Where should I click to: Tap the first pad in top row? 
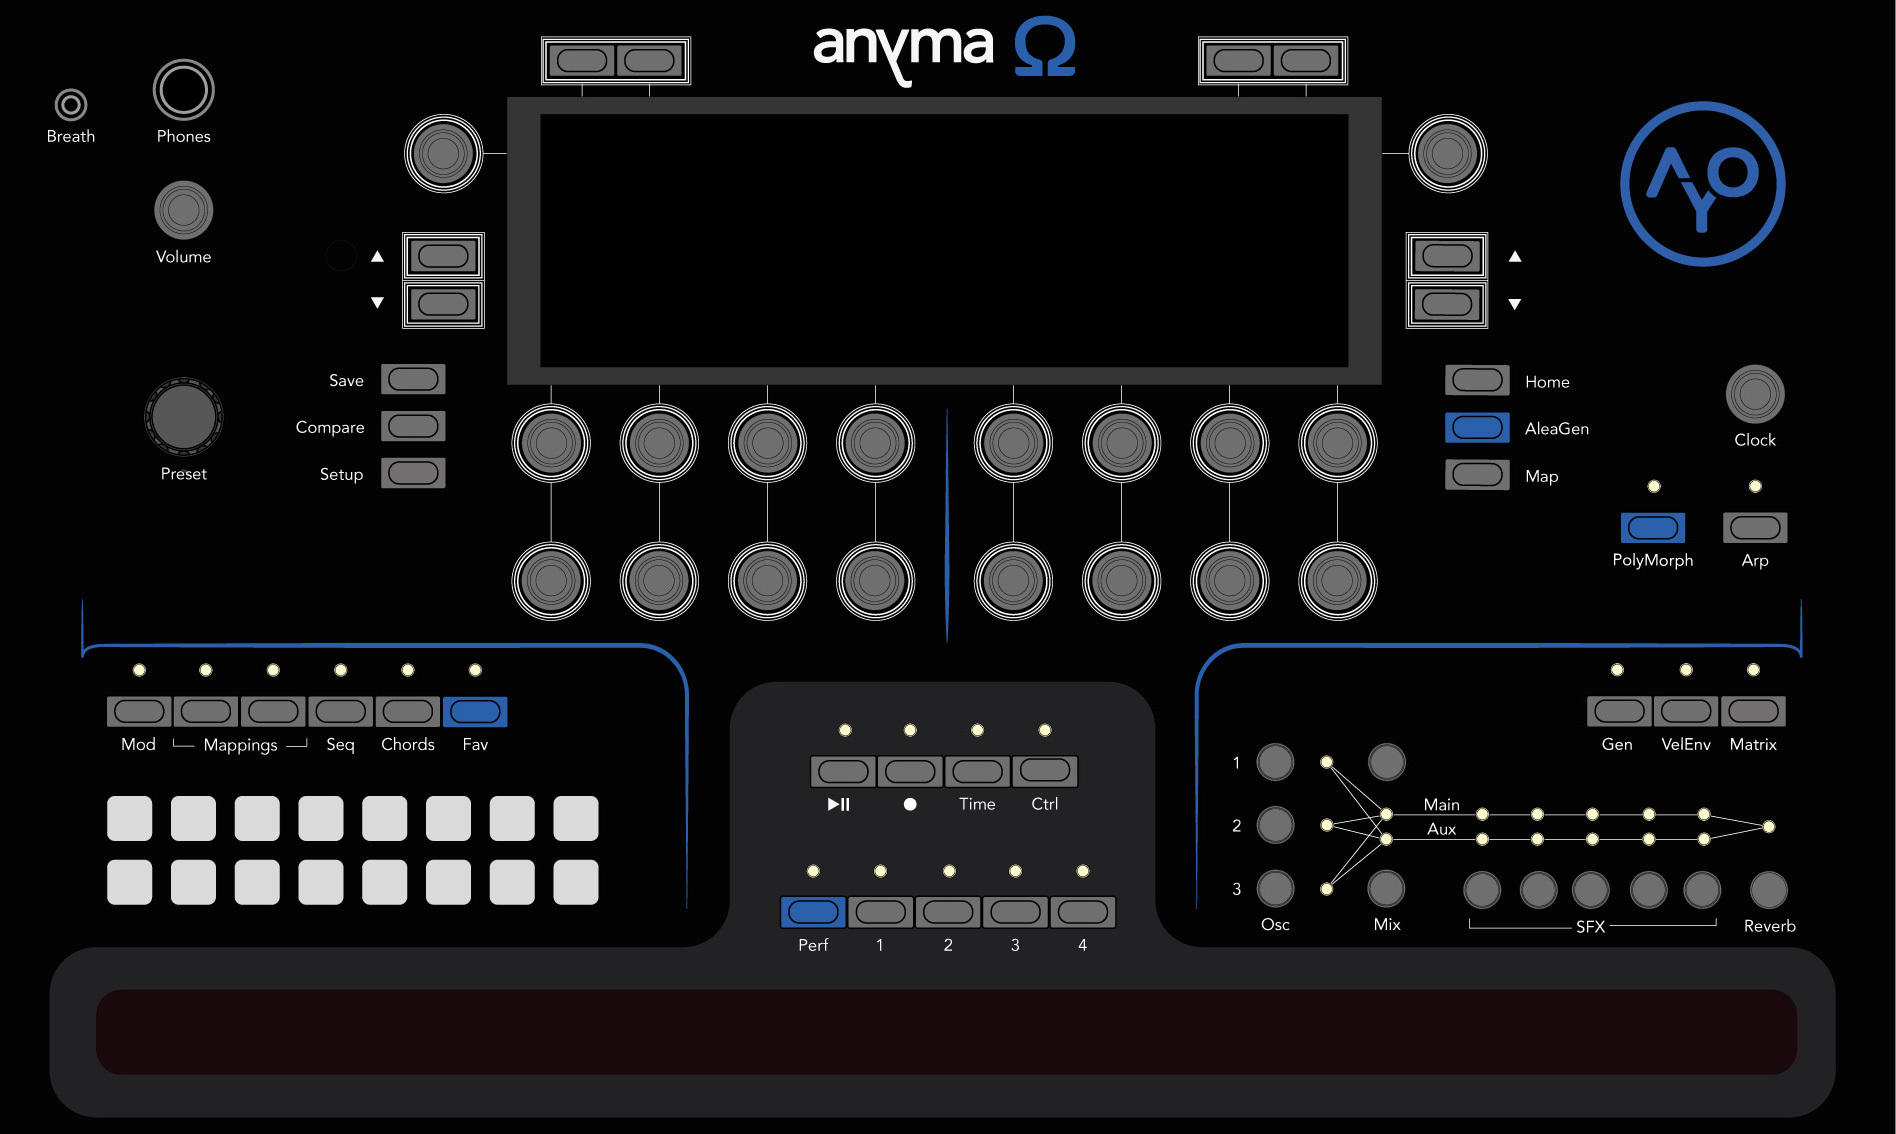click(130, 818)
